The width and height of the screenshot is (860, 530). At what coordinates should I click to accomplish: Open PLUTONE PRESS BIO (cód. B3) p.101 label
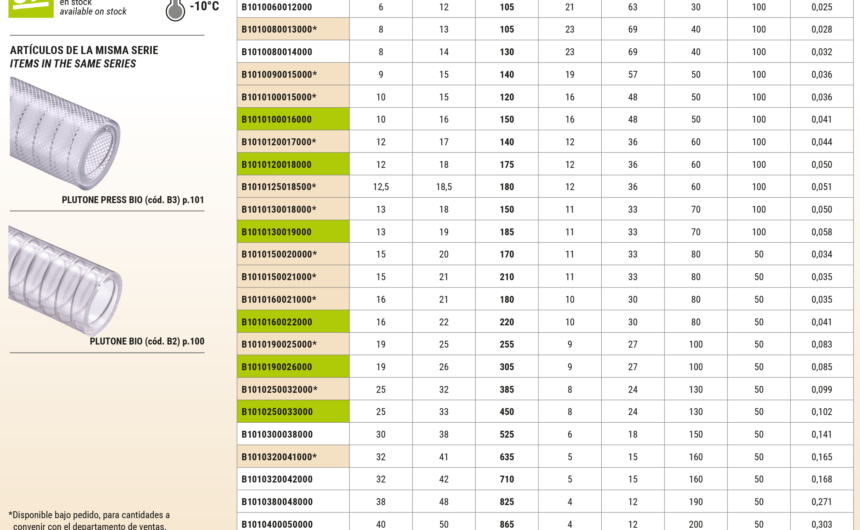click(132, 200)
